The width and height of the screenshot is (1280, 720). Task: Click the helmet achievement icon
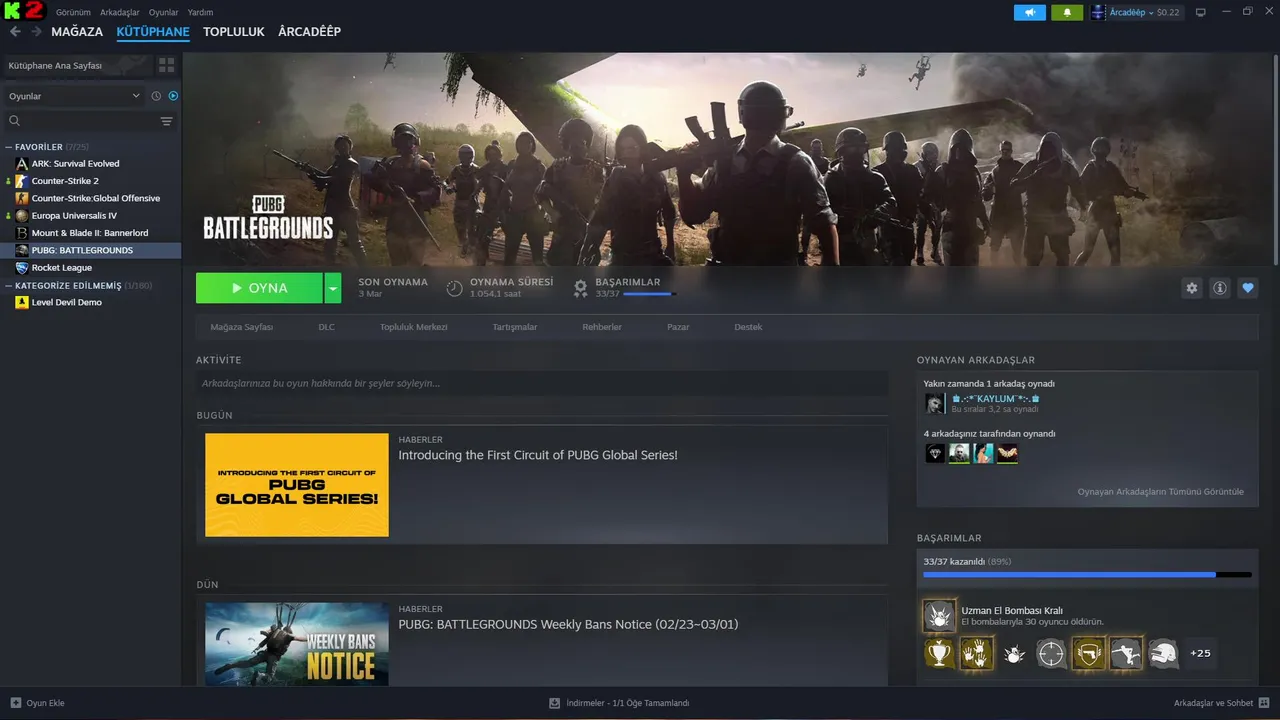1163,654
